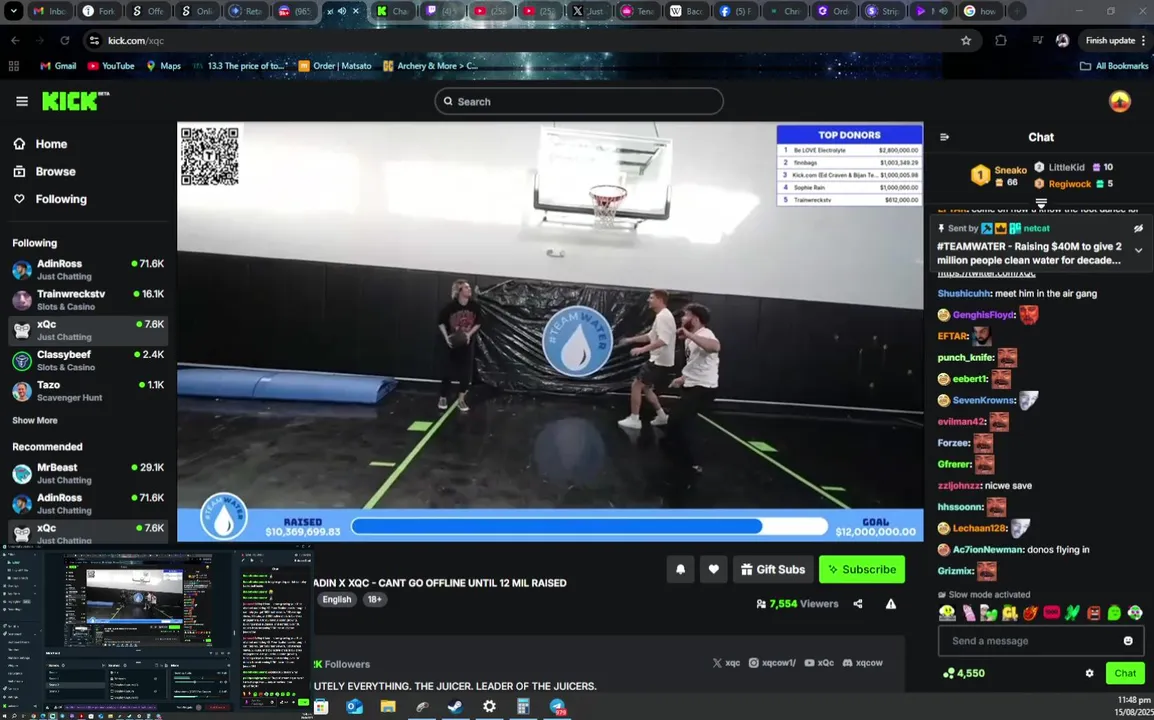Click the Gift Subs button
1154x720 pixels.
[x=773, y=569]
